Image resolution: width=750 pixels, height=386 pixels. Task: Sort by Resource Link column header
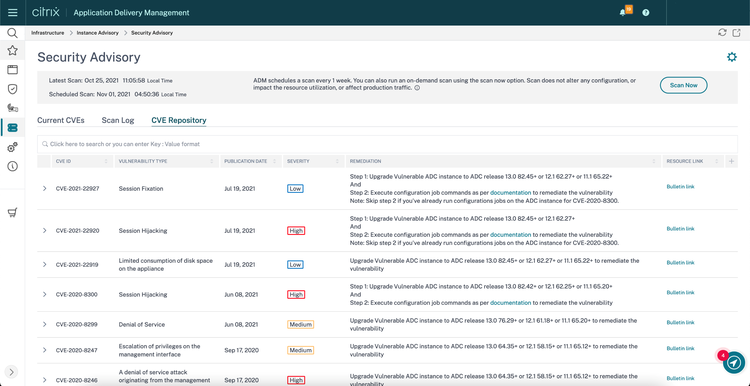click(693, 162)
